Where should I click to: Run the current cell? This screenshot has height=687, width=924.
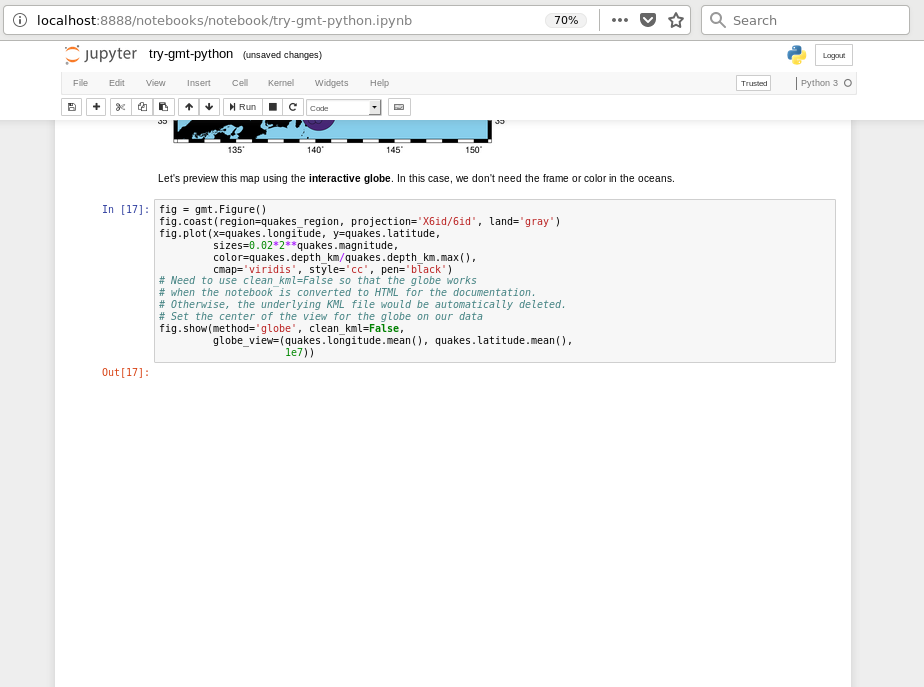coord(242,107)
